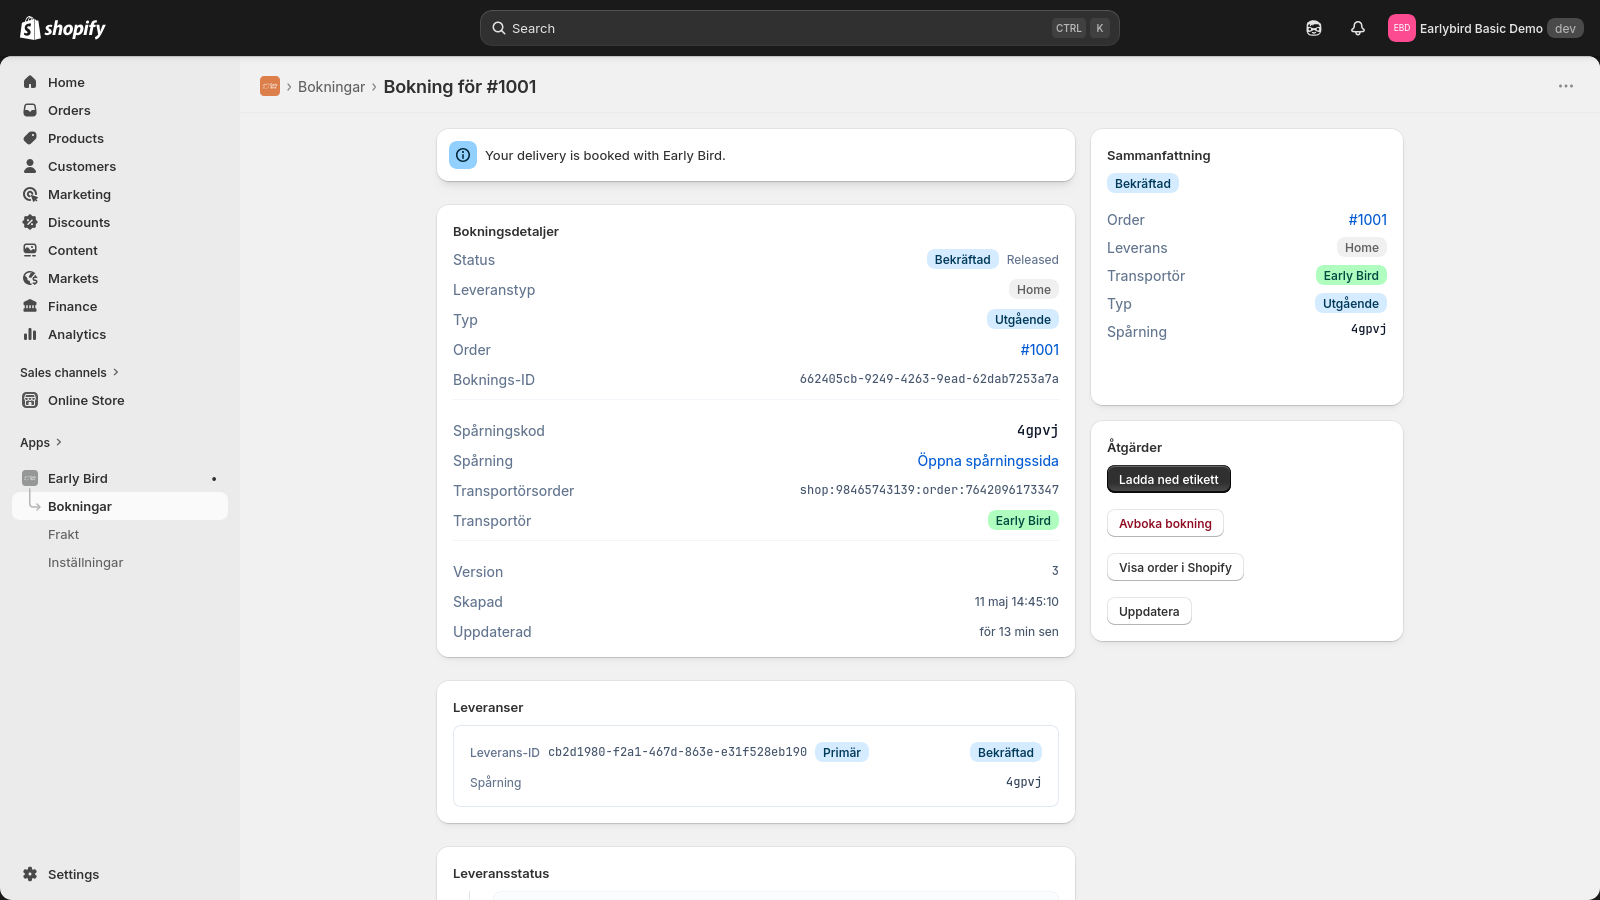Focus the Search input field

[x=800, y=28]
